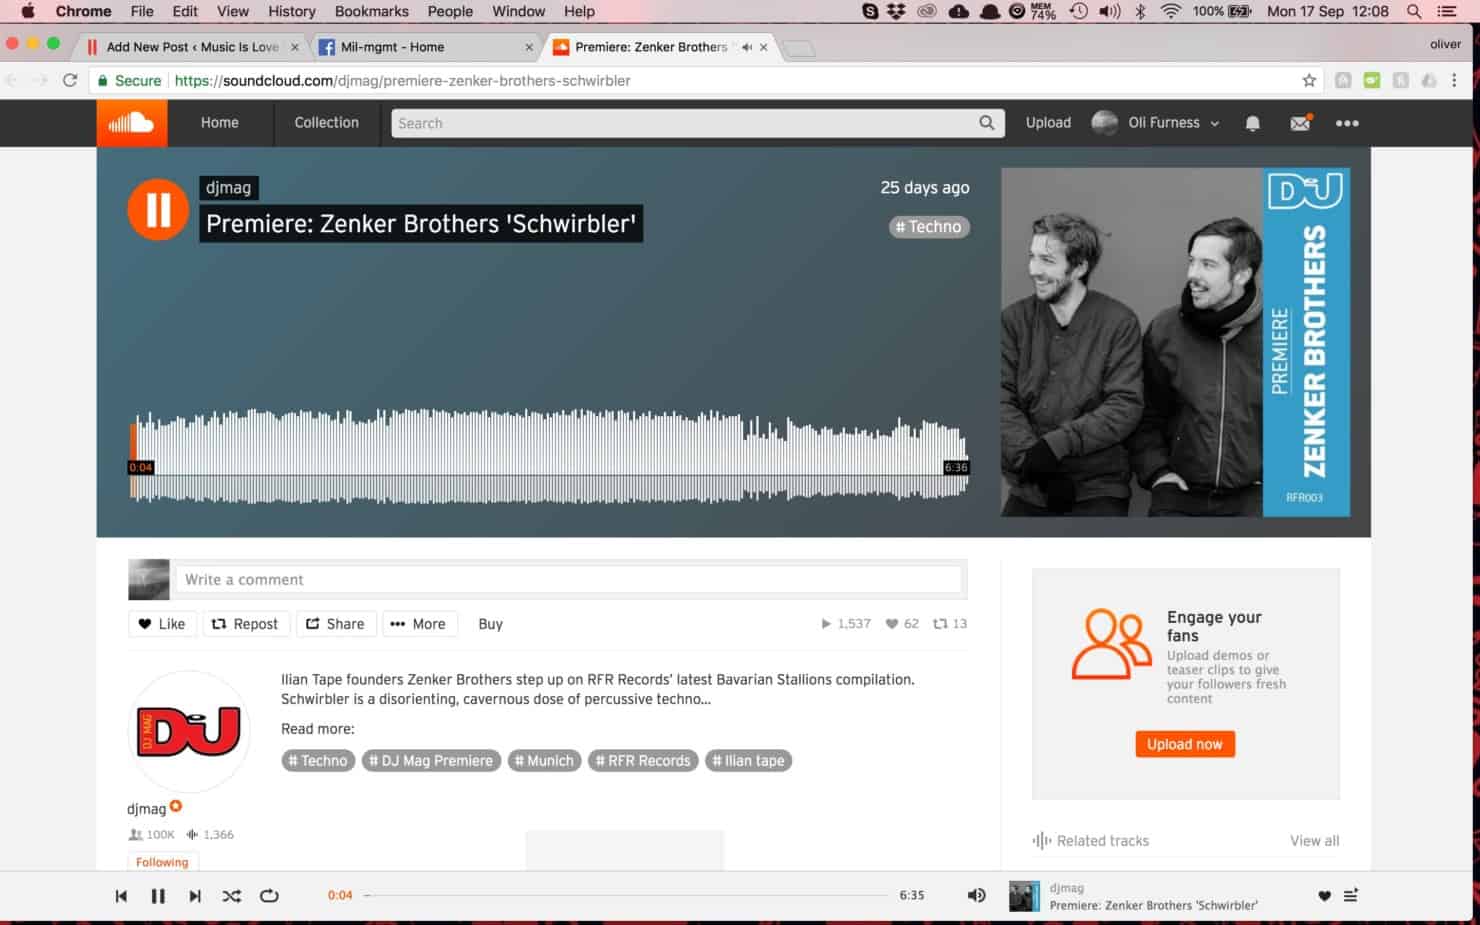
Task: Click the #Ilian tape tag
Action: 748,761
